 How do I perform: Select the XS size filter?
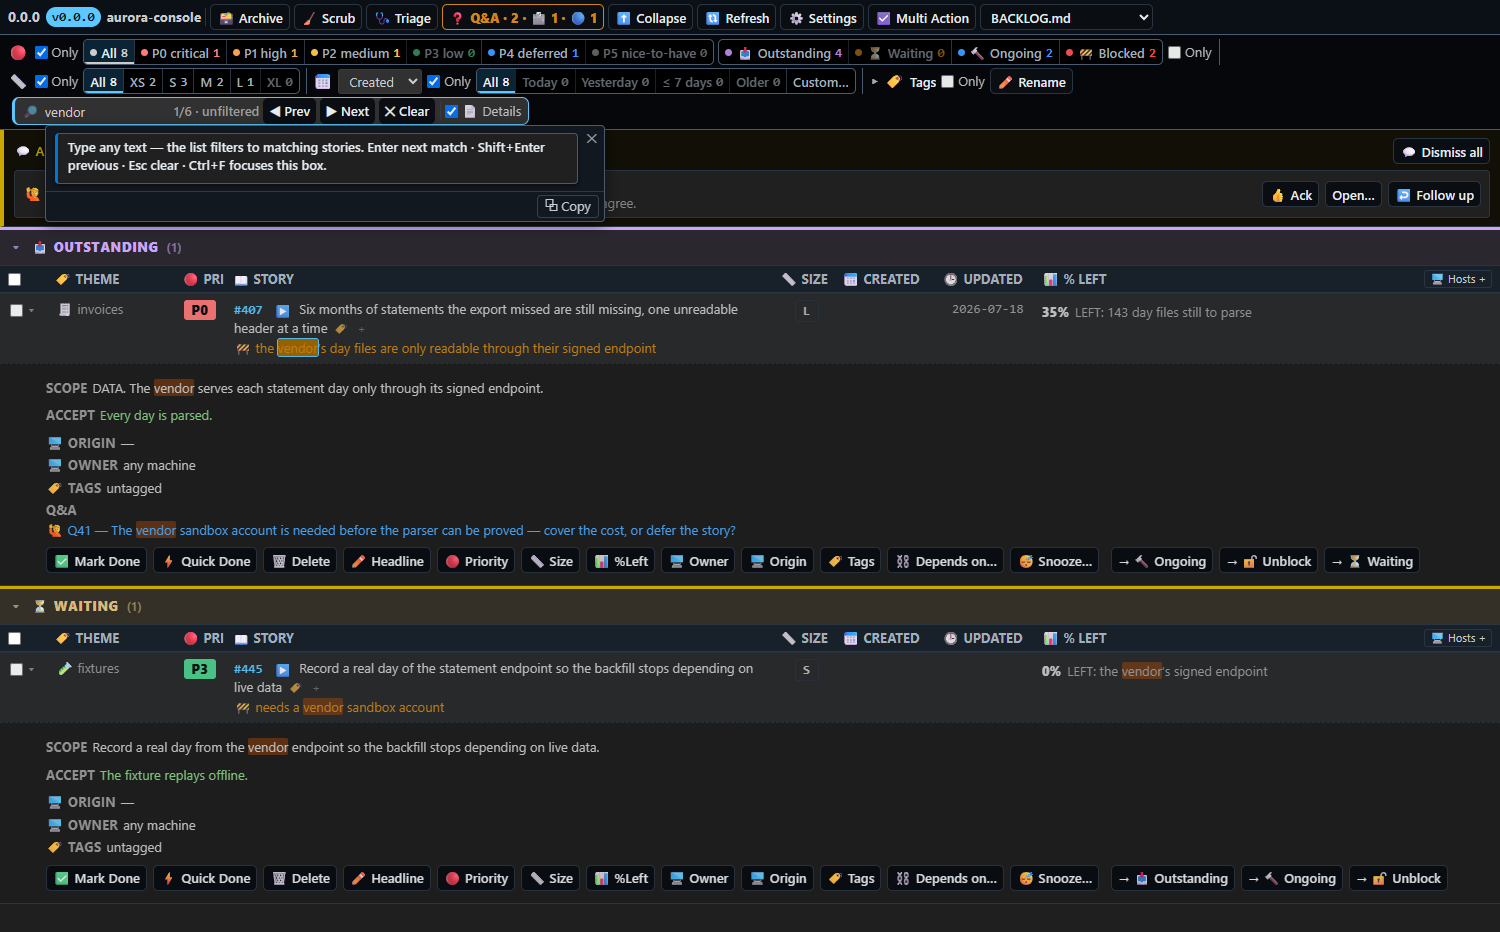coord(143,82)
